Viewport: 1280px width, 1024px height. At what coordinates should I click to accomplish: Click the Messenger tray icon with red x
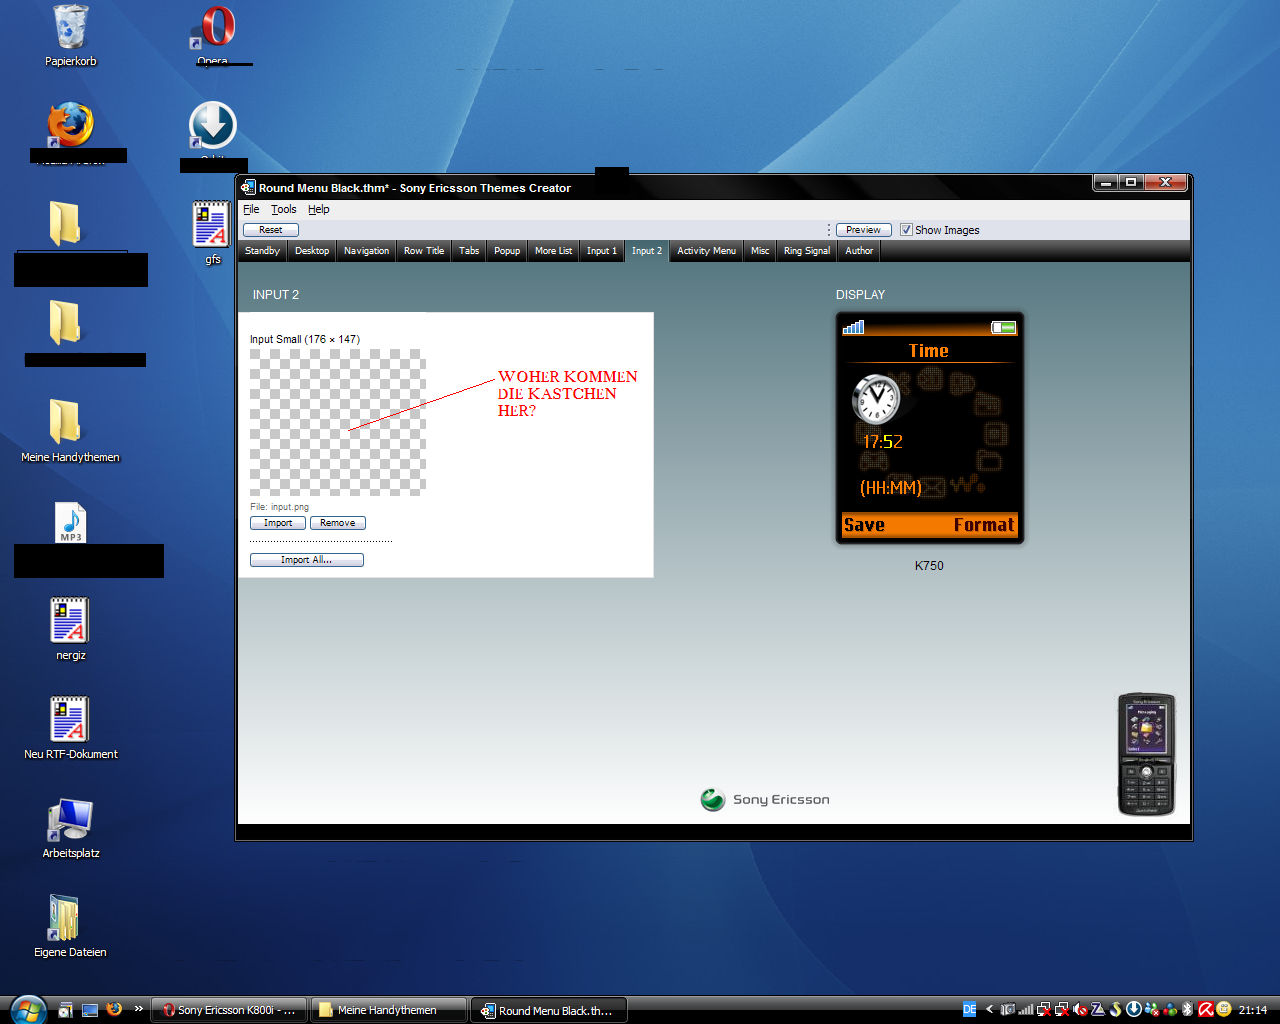[1152, 1010]
